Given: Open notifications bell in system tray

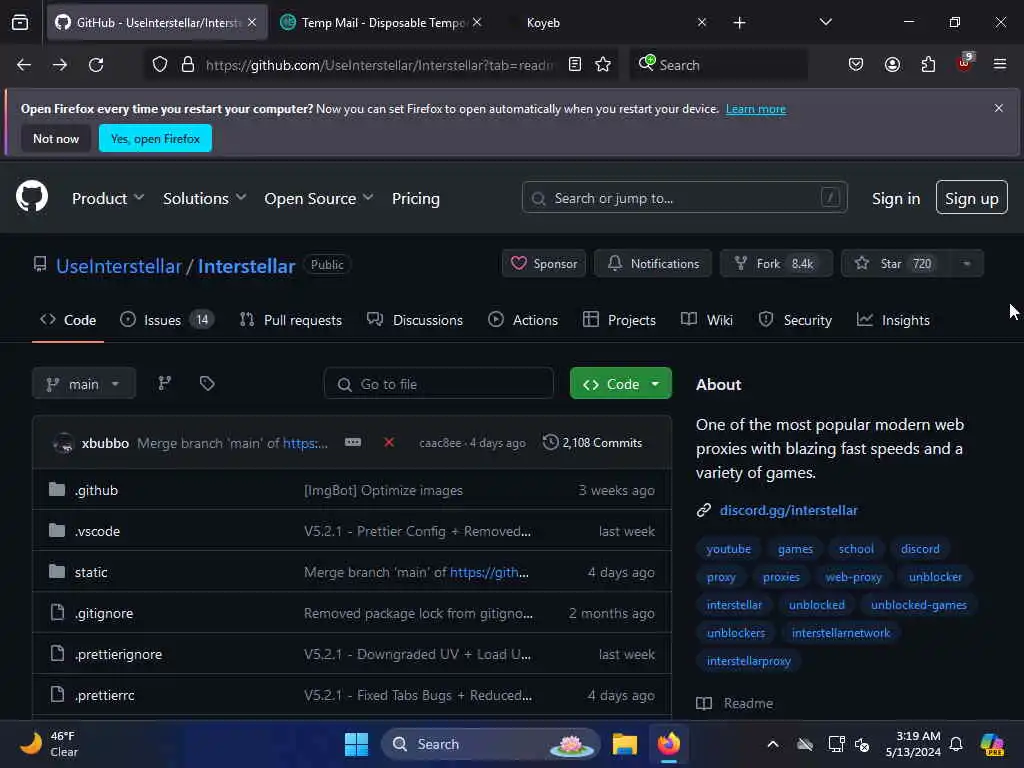Looking at the screenshot, I should pyautogui.click(x=956, y=744).
